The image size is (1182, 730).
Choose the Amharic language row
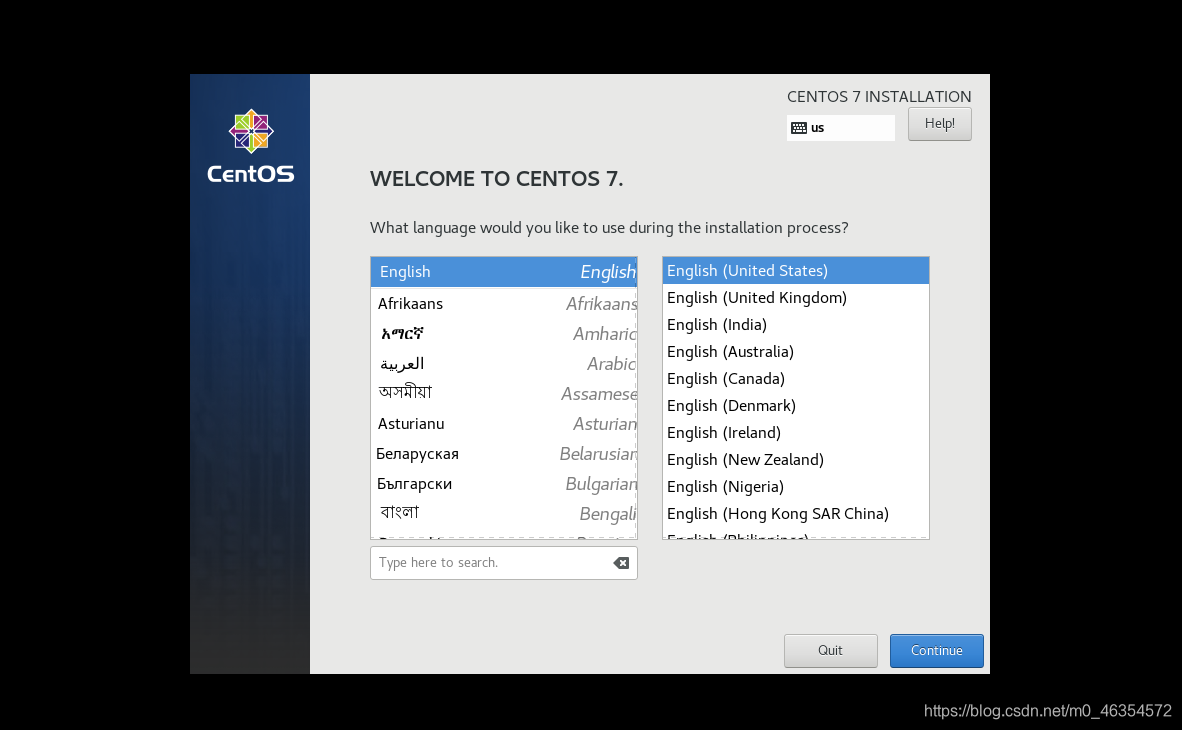[x=504, y=334]
